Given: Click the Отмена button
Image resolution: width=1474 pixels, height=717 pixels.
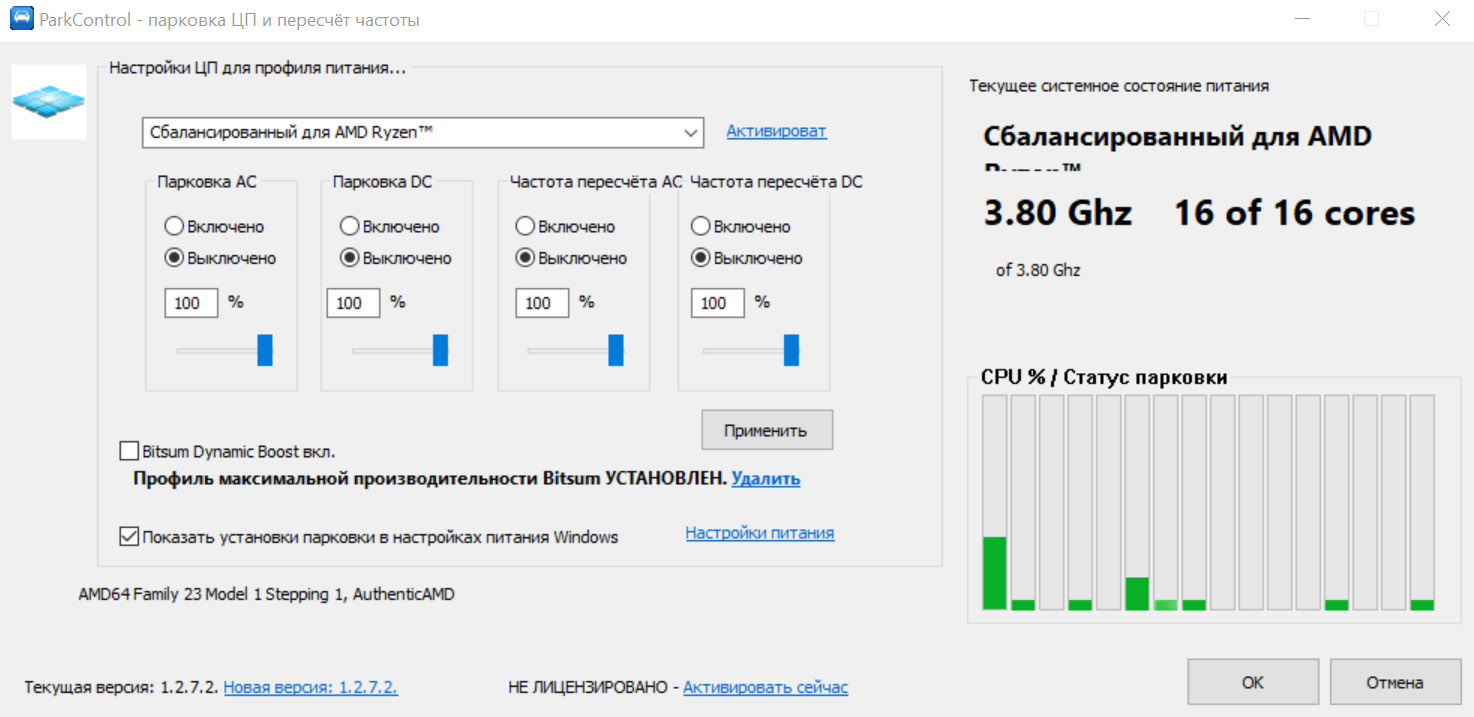Looking at the screenshot, I should coord(1395,683).
